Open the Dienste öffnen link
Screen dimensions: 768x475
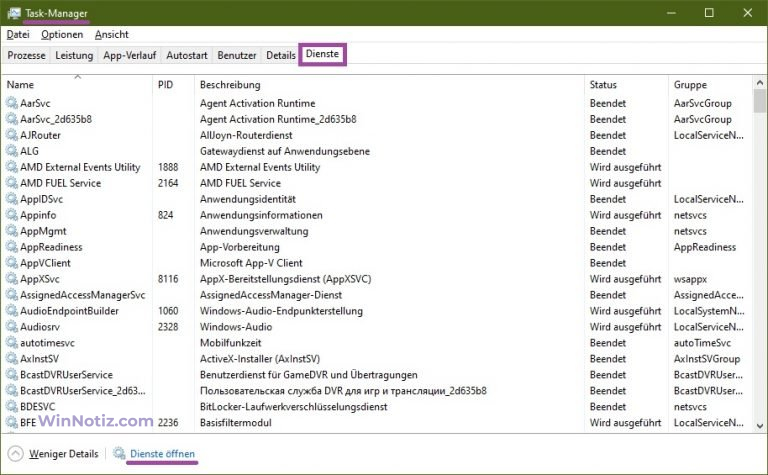tap(162, 454)
